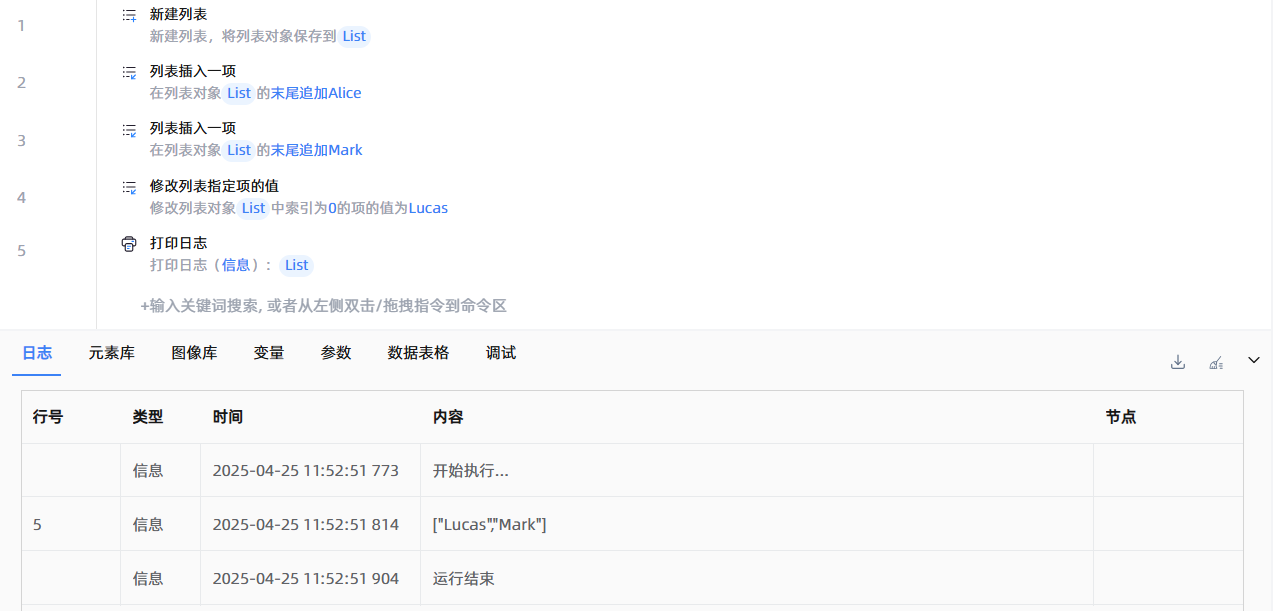Click the list icon beside the Mark step
The height and width of the screenshot is (611, 1273).
pyautogui.click(x=129, y=129)
